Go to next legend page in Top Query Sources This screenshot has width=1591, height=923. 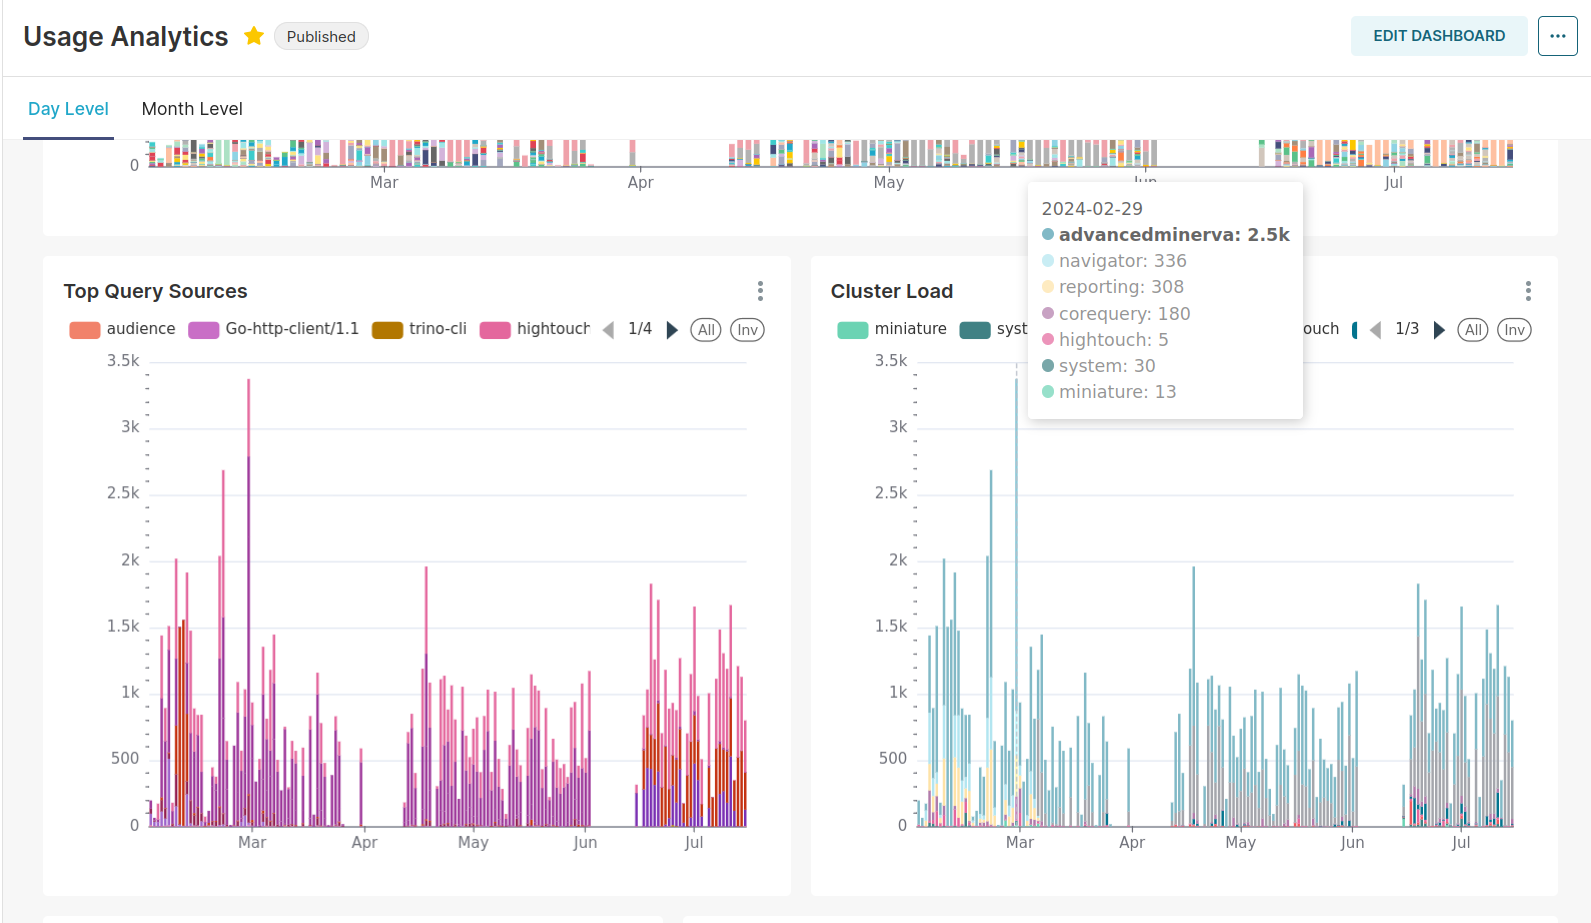(672, 330)
